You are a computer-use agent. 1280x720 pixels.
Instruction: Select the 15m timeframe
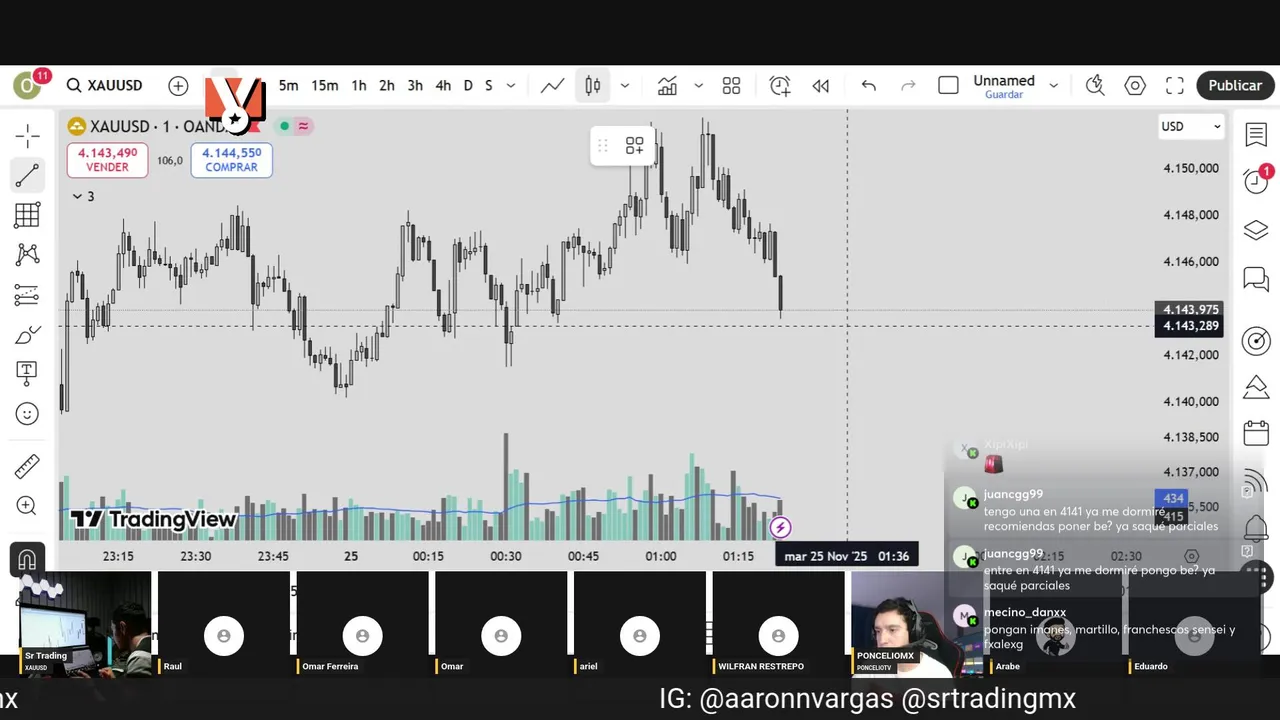point(324,85)
